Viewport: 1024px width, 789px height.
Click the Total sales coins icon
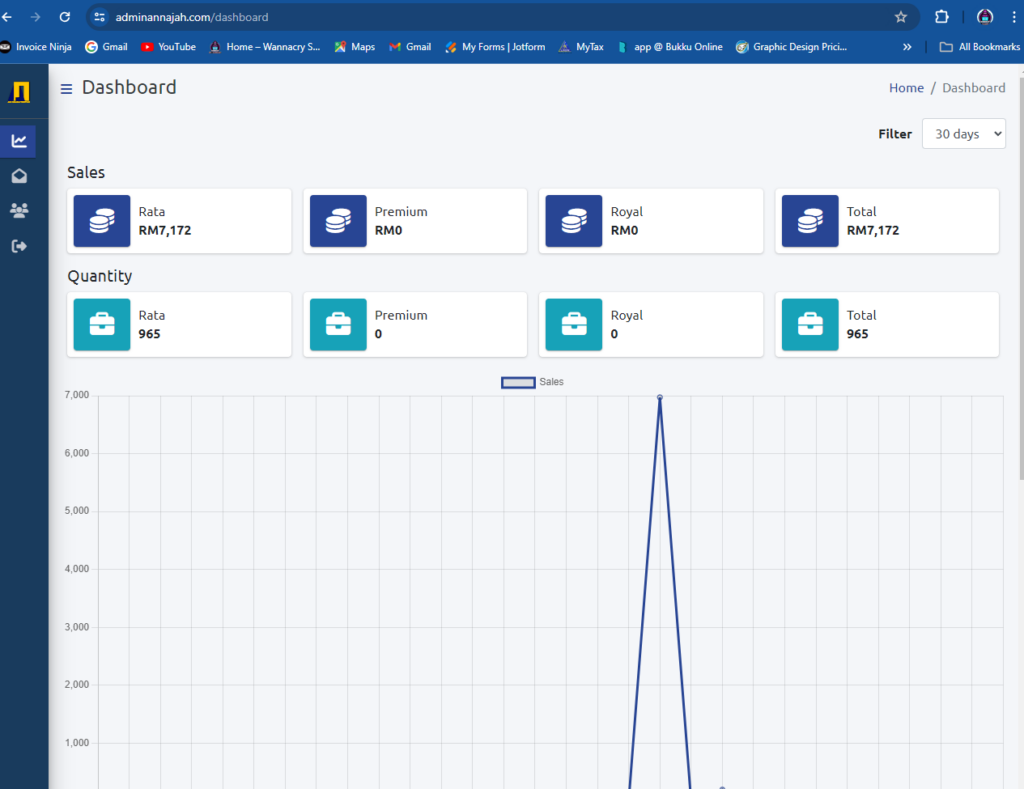(810, 221)
